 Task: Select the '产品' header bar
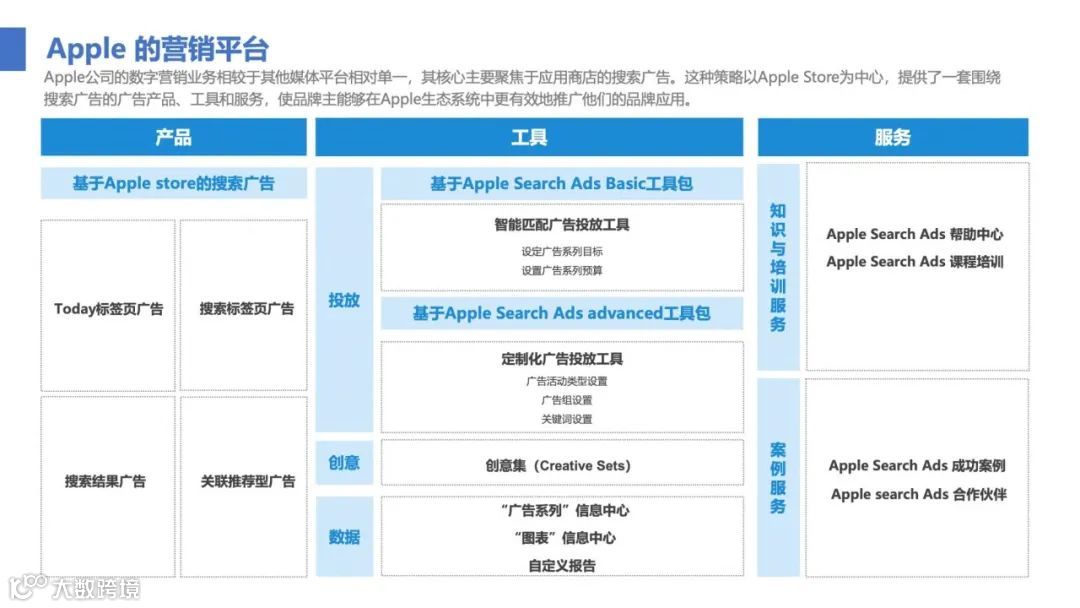[x=174, y=137]
